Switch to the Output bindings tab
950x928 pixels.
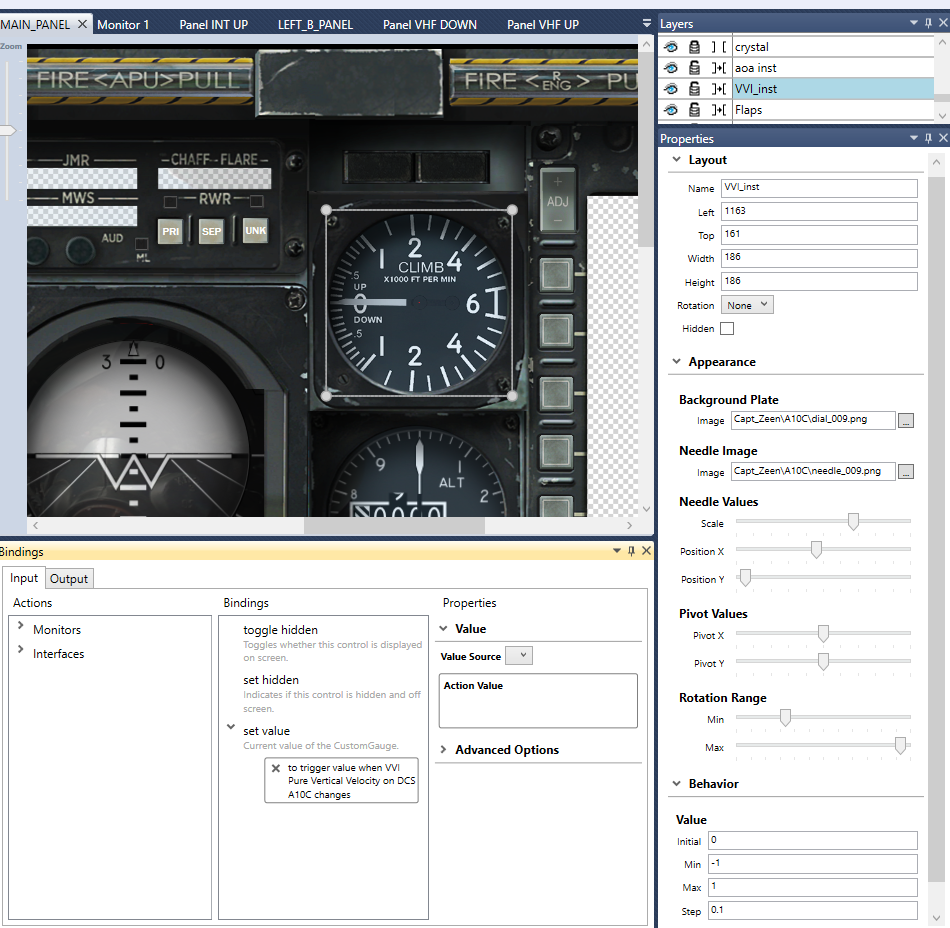69,578
